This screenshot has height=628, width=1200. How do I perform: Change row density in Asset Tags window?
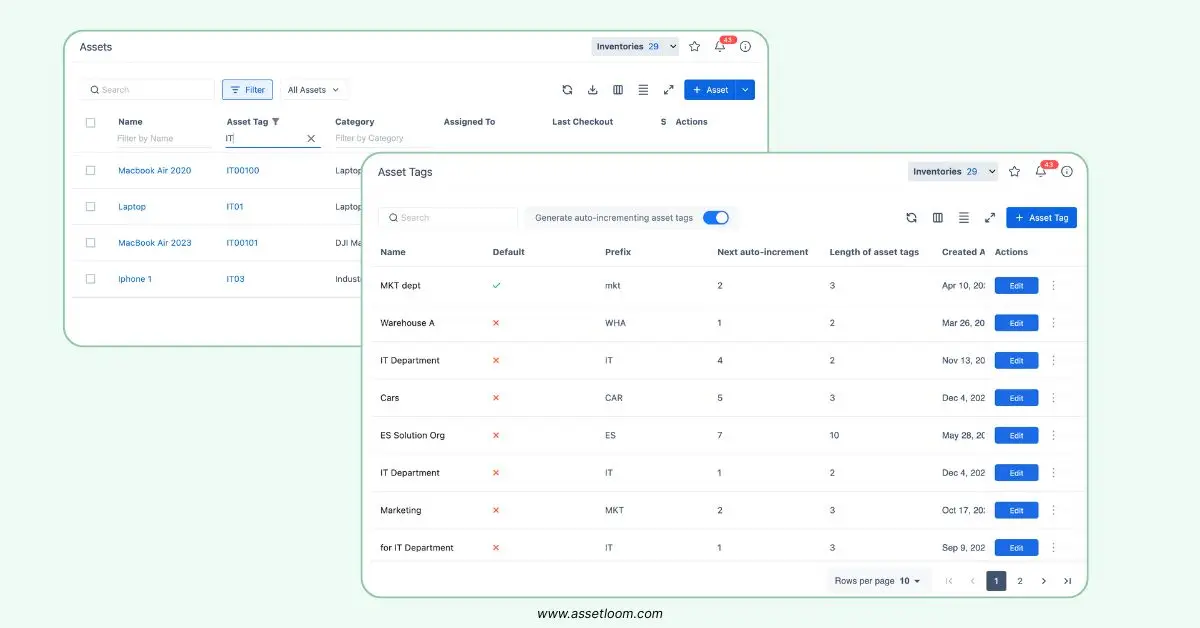pyautogui.click(x=964, y=217)
